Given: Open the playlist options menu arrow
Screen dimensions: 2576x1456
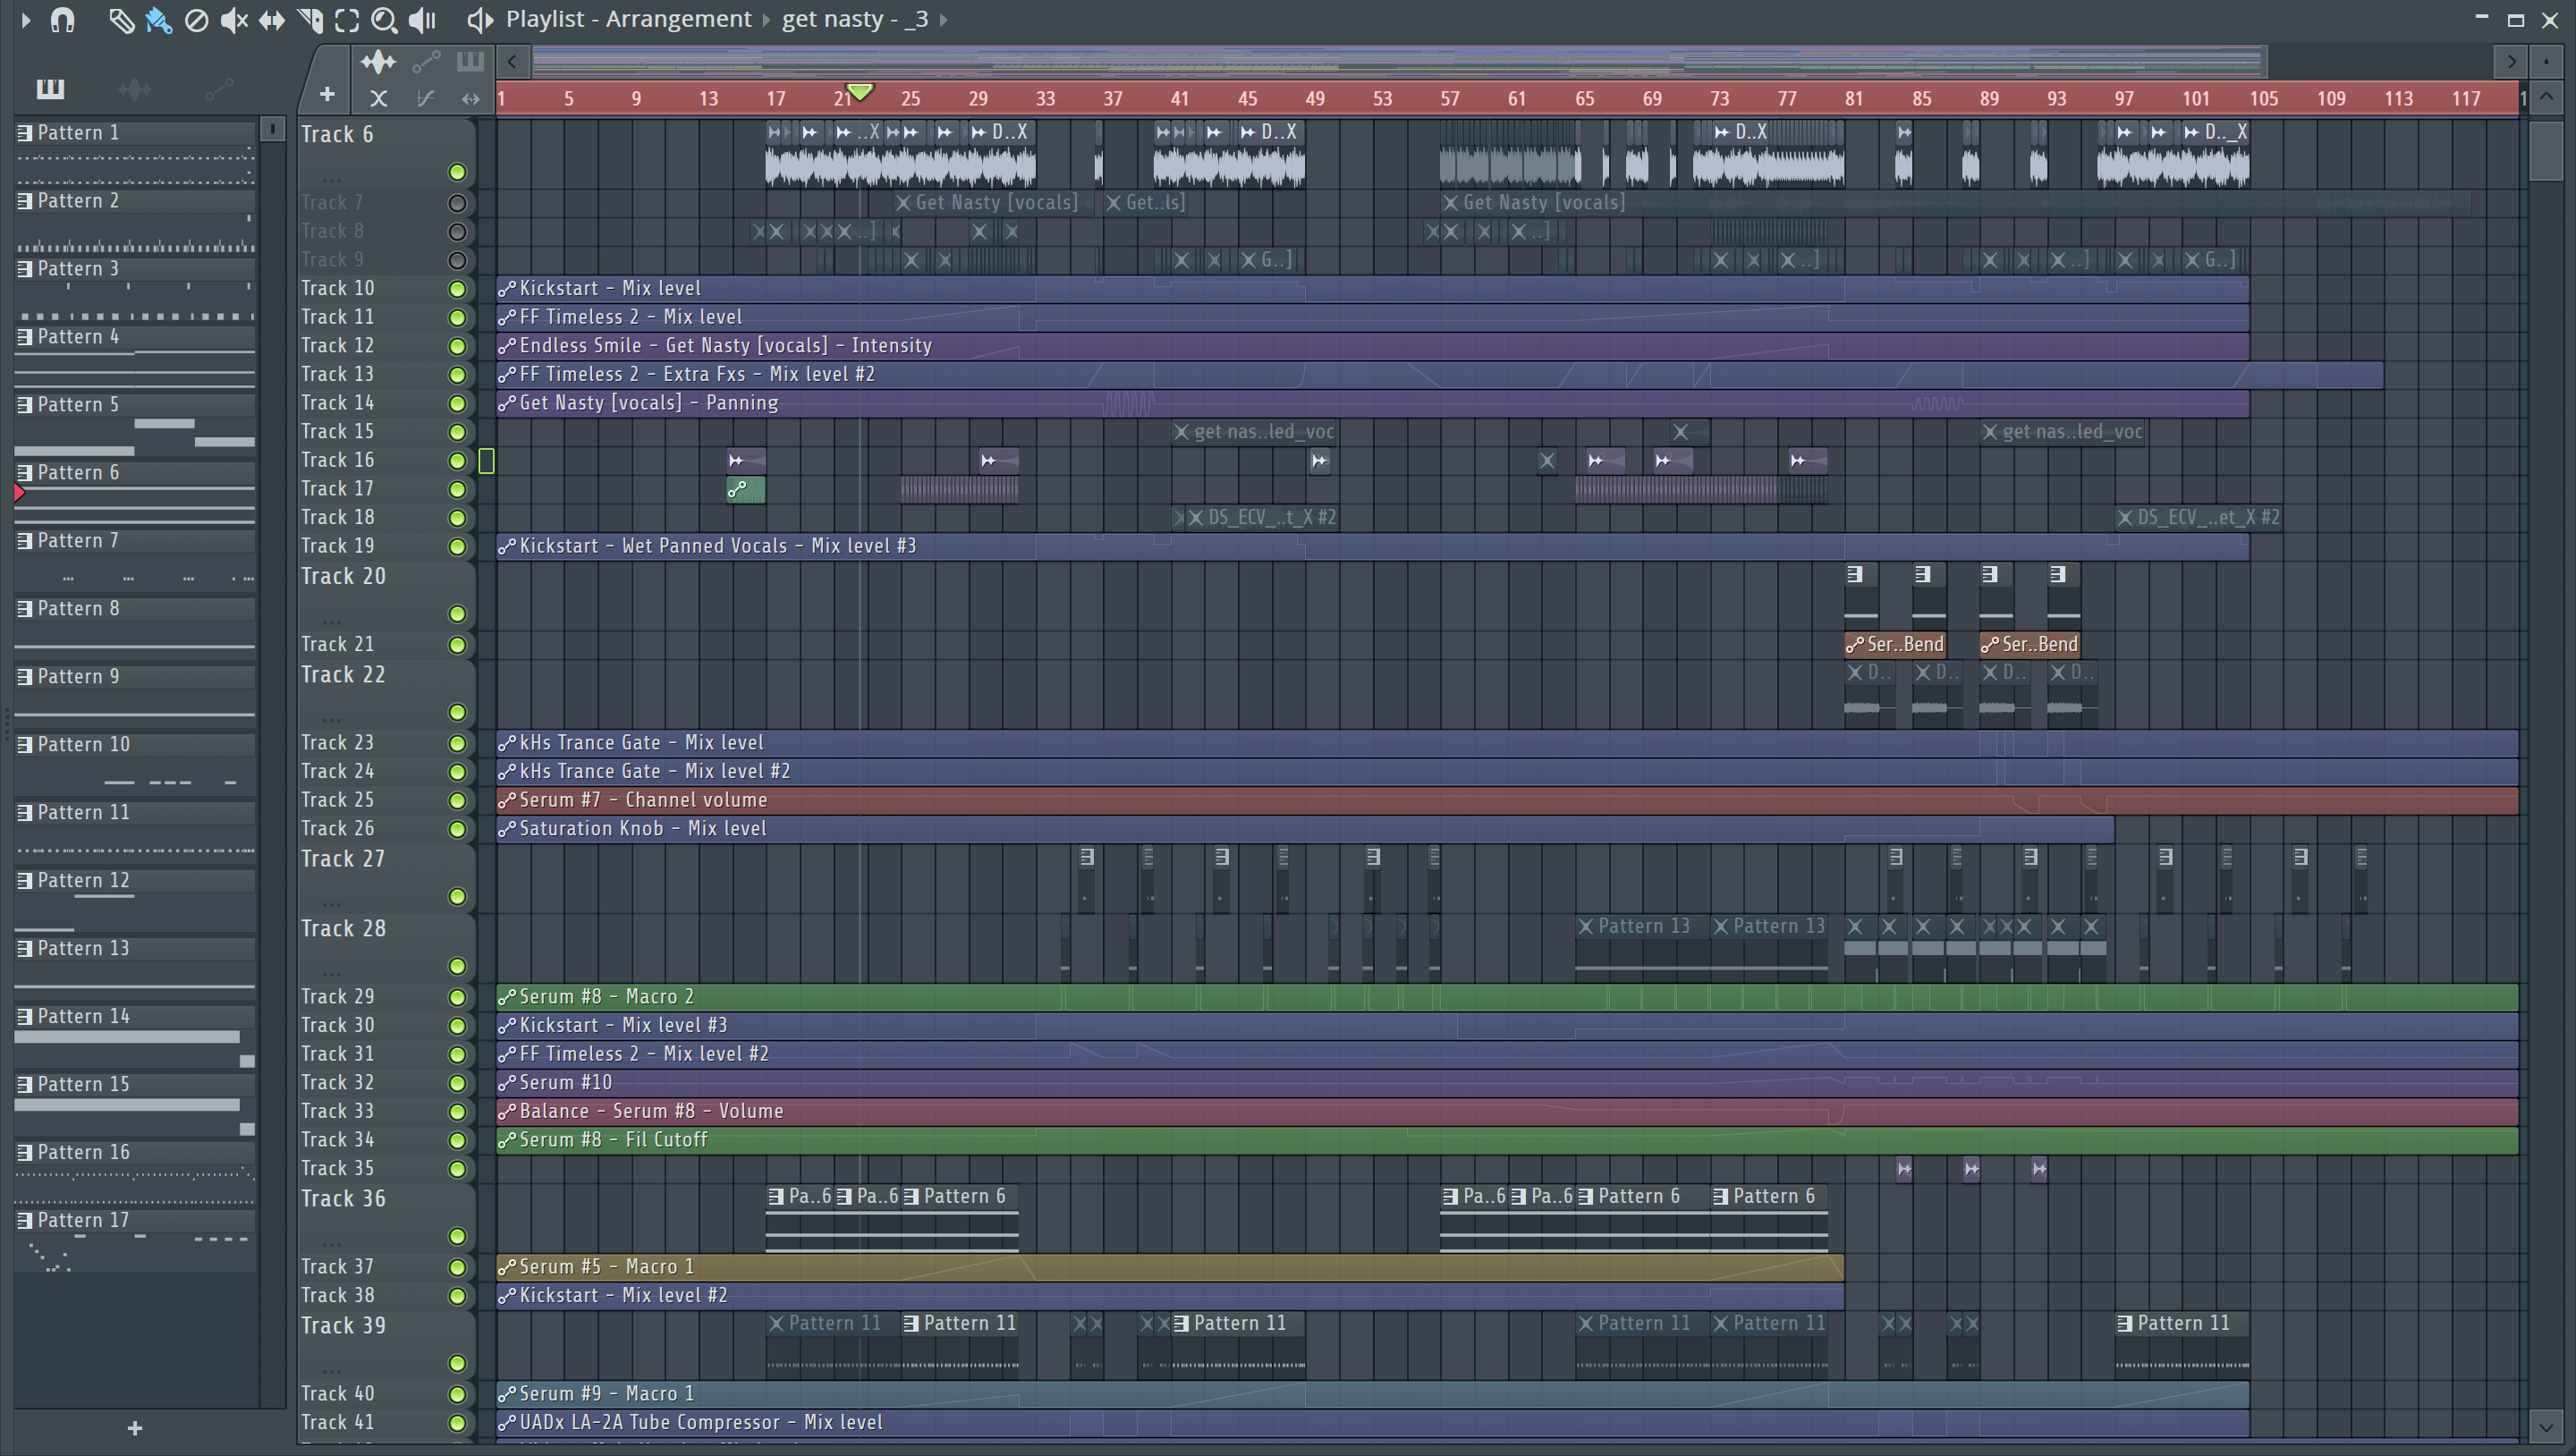Looking at the screenshot, I should [26, 20].
